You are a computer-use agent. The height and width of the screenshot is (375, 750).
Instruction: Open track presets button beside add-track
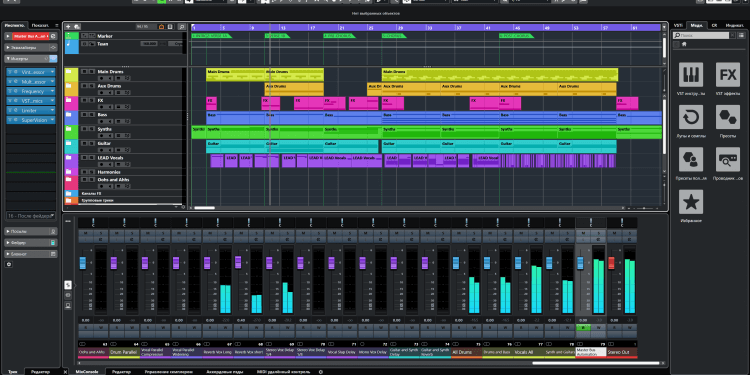point(77,27)
